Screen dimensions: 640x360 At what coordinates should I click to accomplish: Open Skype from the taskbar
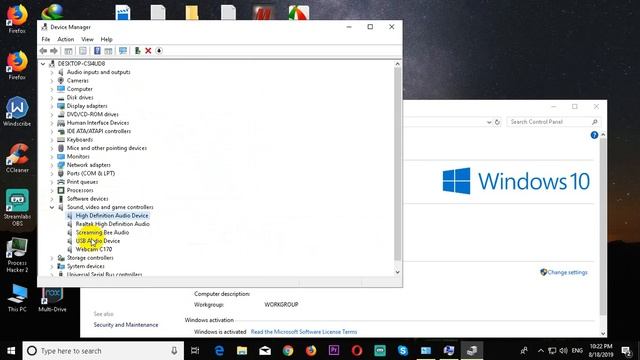[x=403, y=351]
